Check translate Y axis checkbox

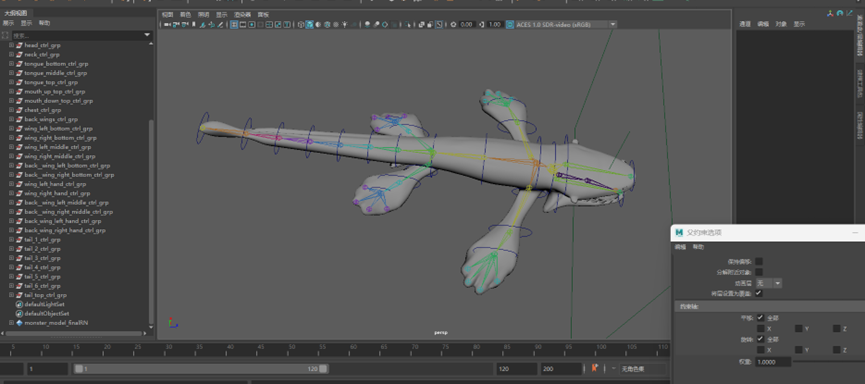[799, 329]
